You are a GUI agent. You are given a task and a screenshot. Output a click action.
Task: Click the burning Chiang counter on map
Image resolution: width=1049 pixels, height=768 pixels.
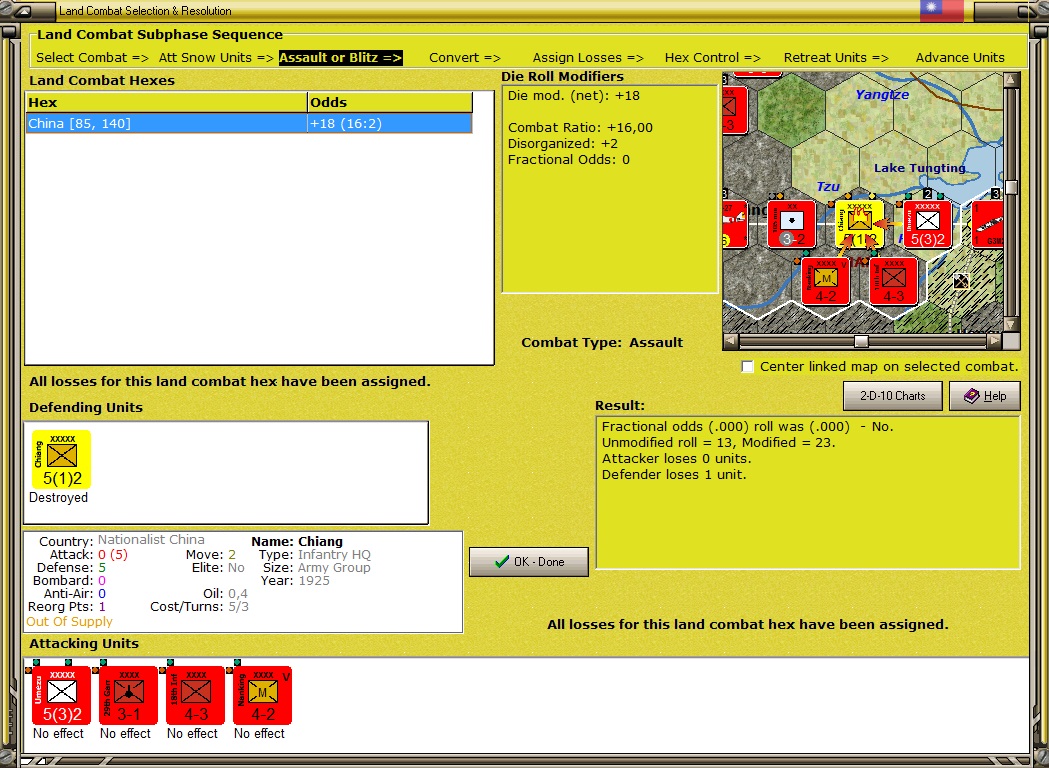(x=859, y=224)
